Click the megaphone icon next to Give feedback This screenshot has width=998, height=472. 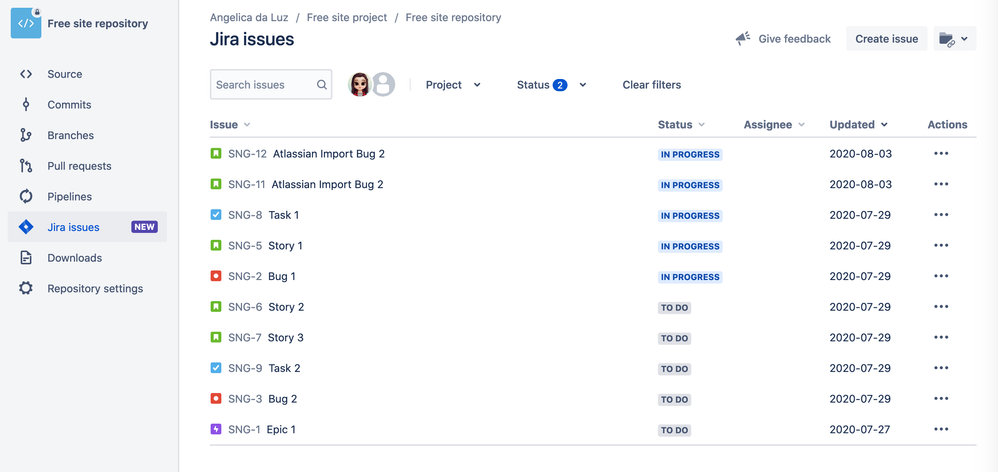point(743,39)
